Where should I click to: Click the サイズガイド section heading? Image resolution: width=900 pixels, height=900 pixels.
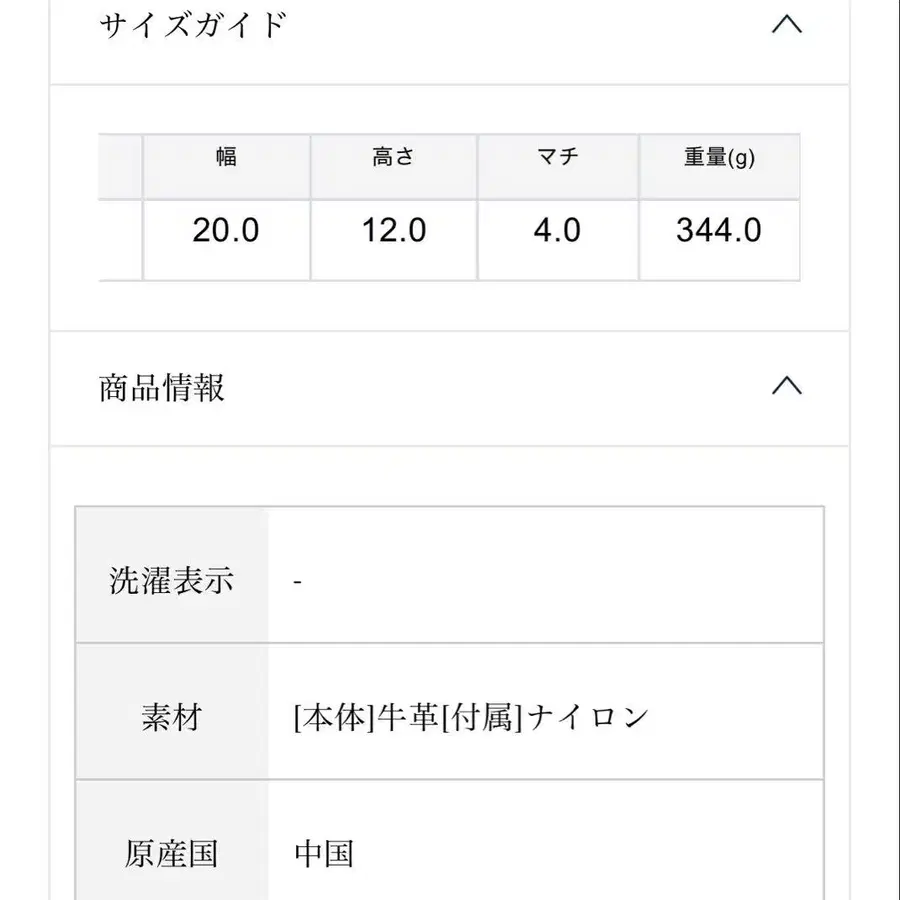tap(194, 22)
